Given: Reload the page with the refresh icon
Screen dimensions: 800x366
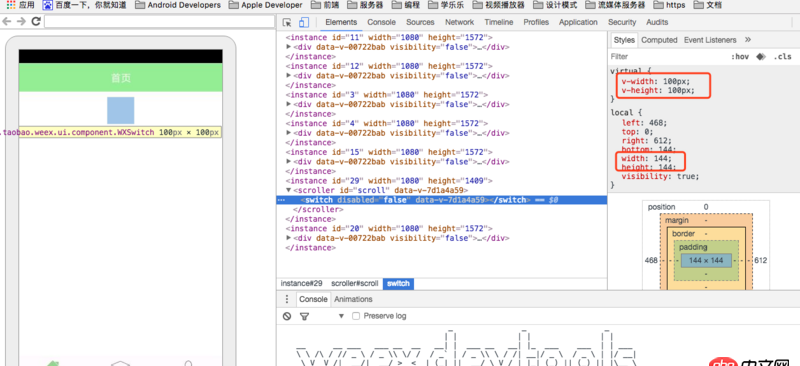Looking at the screenshot, I should pyautogui.click(x=36, y=21).
